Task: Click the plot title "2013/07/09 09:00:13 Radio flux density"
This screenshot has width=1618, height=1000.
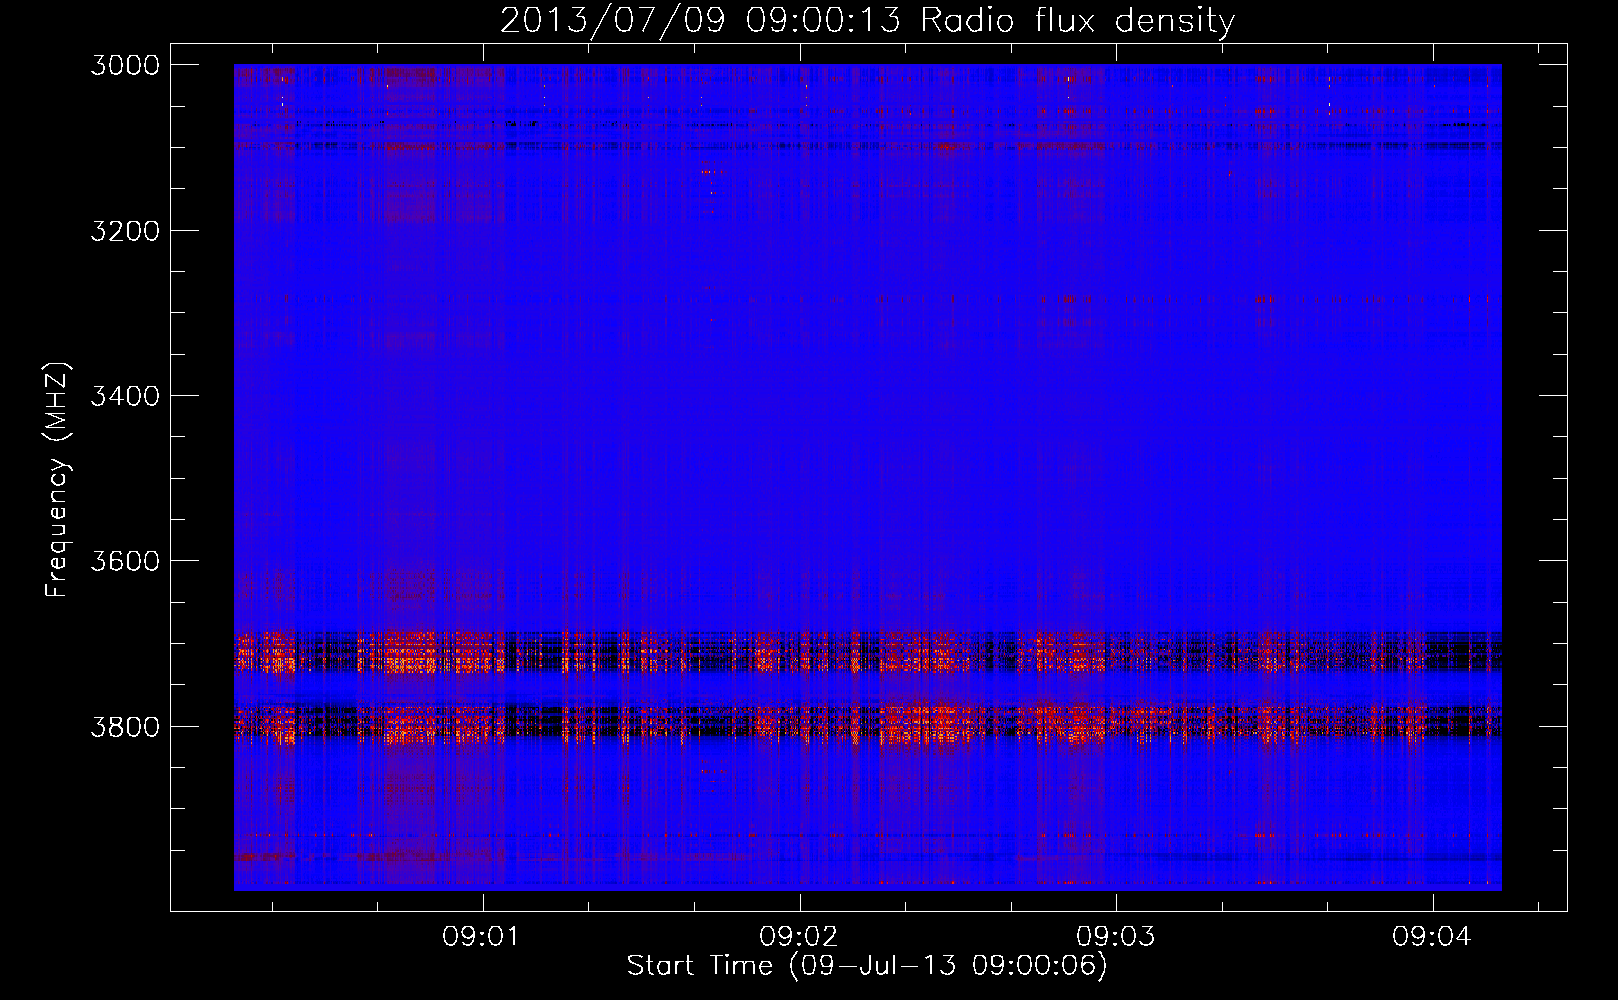Action: click(867, 20)
